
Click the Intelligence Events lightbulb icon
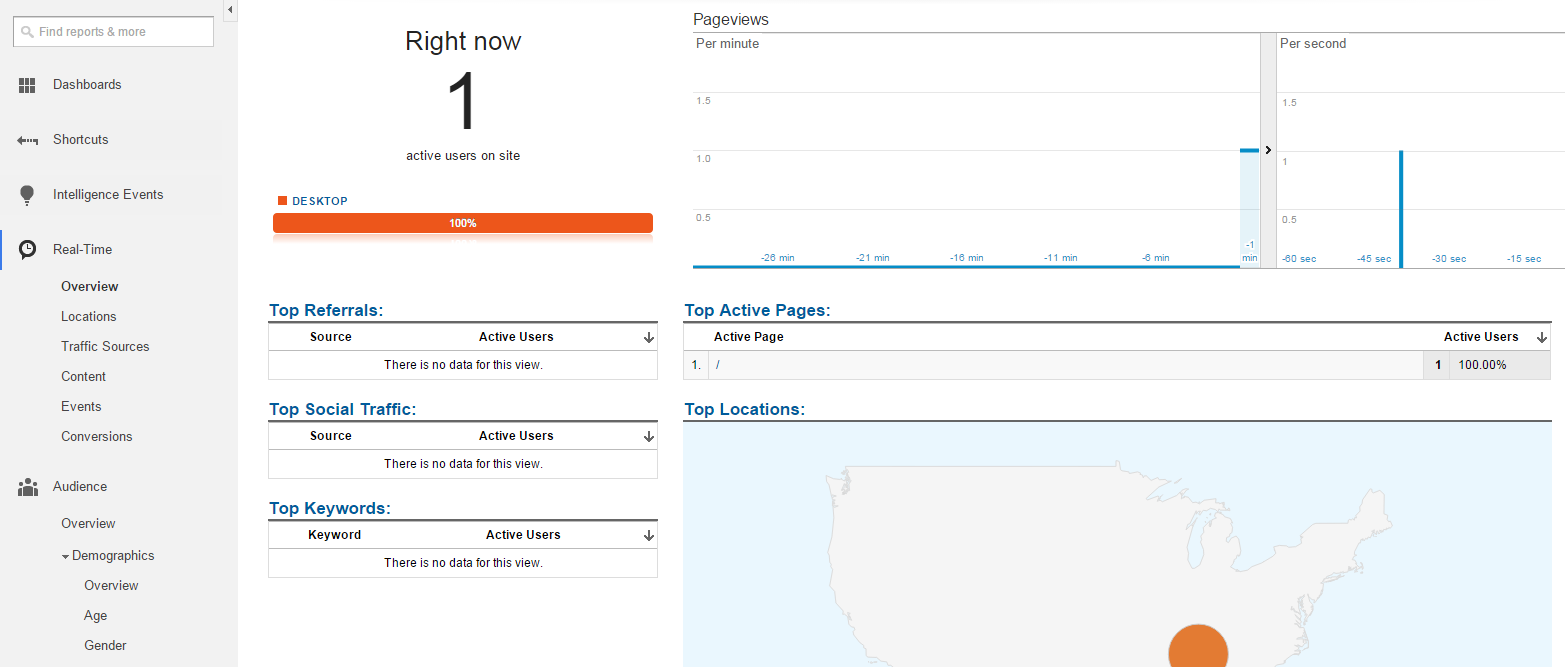pos(27,195)
